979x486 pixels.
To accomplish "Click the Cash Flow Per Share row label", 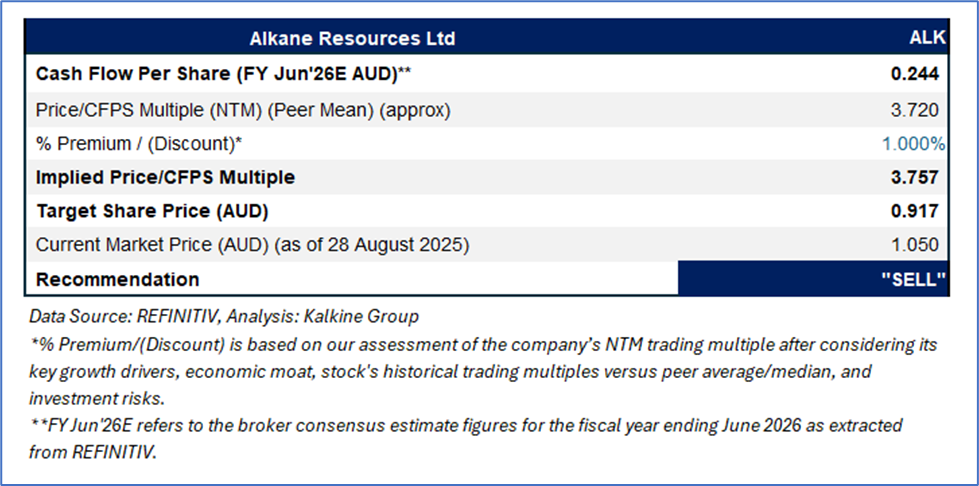I will tap(224, 74).
